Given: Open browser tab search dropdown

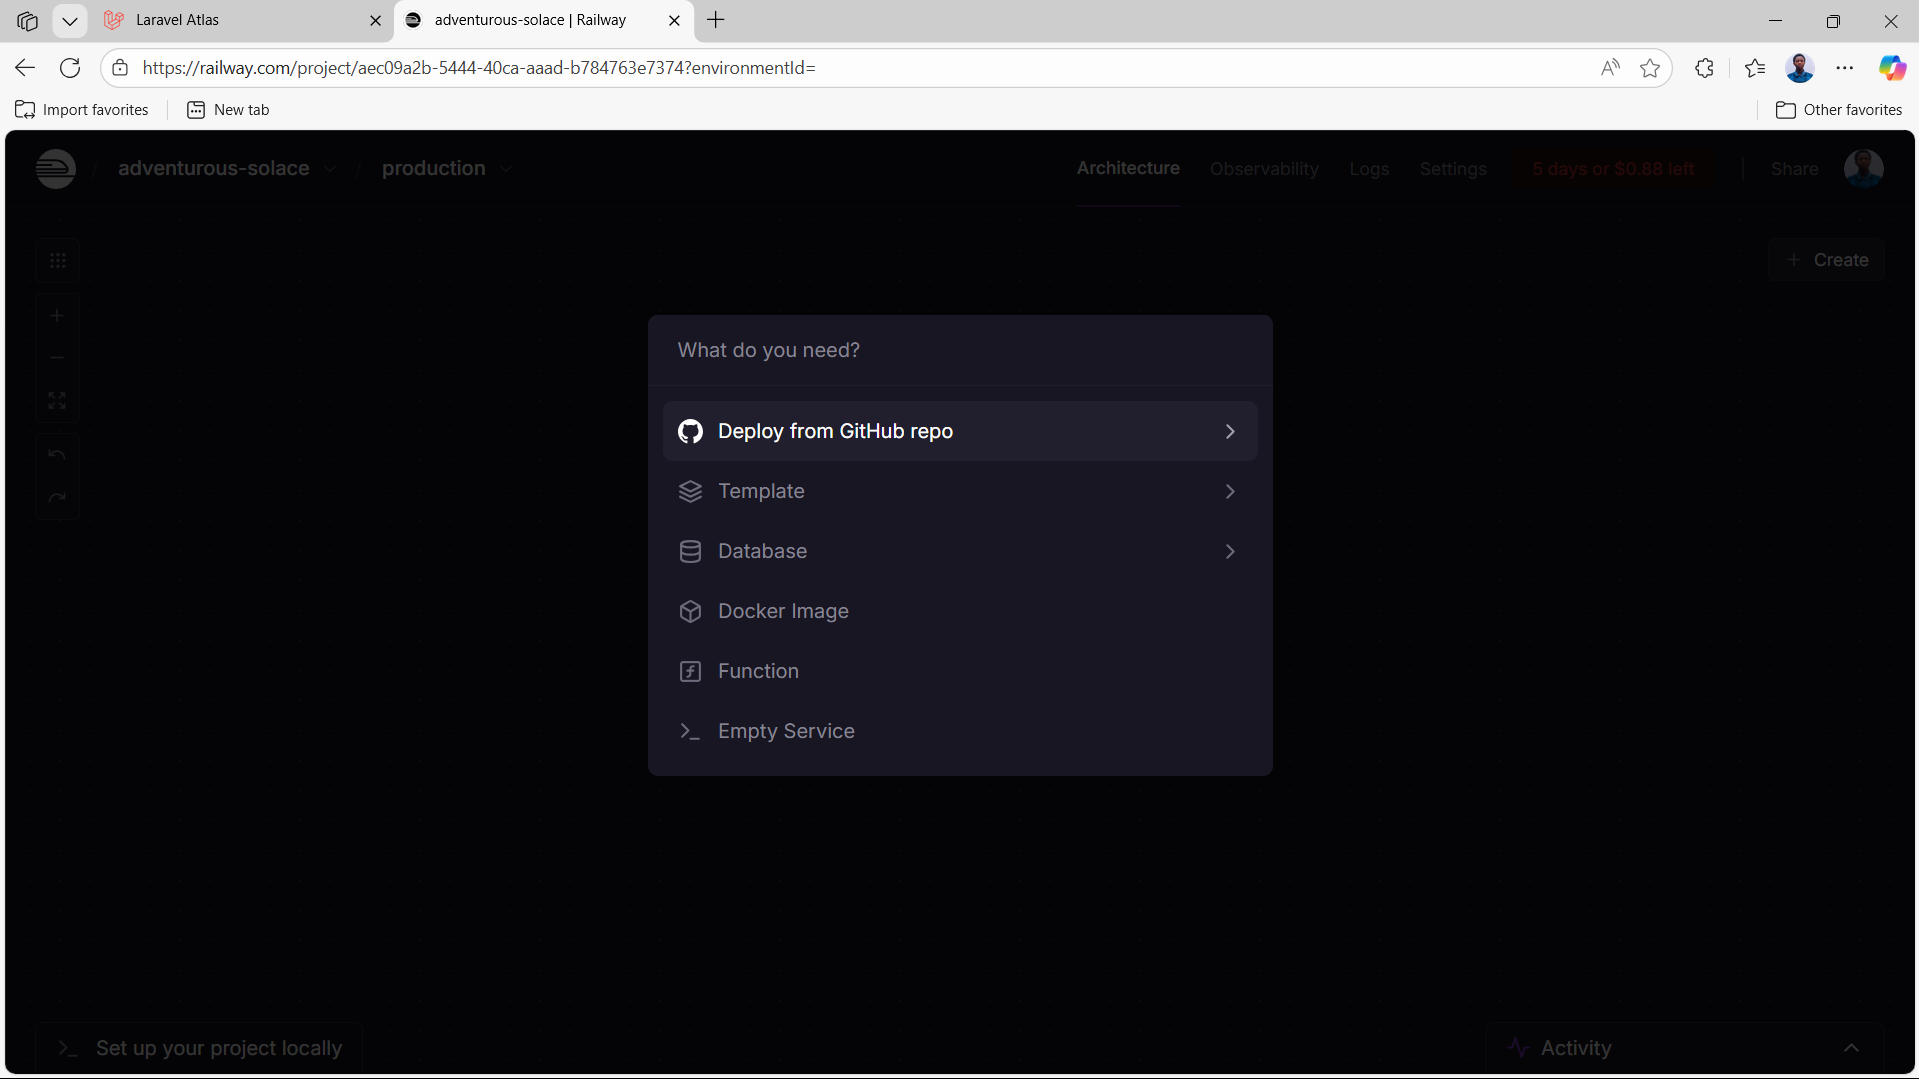Looking at the screenshot, I should [69, 20].
